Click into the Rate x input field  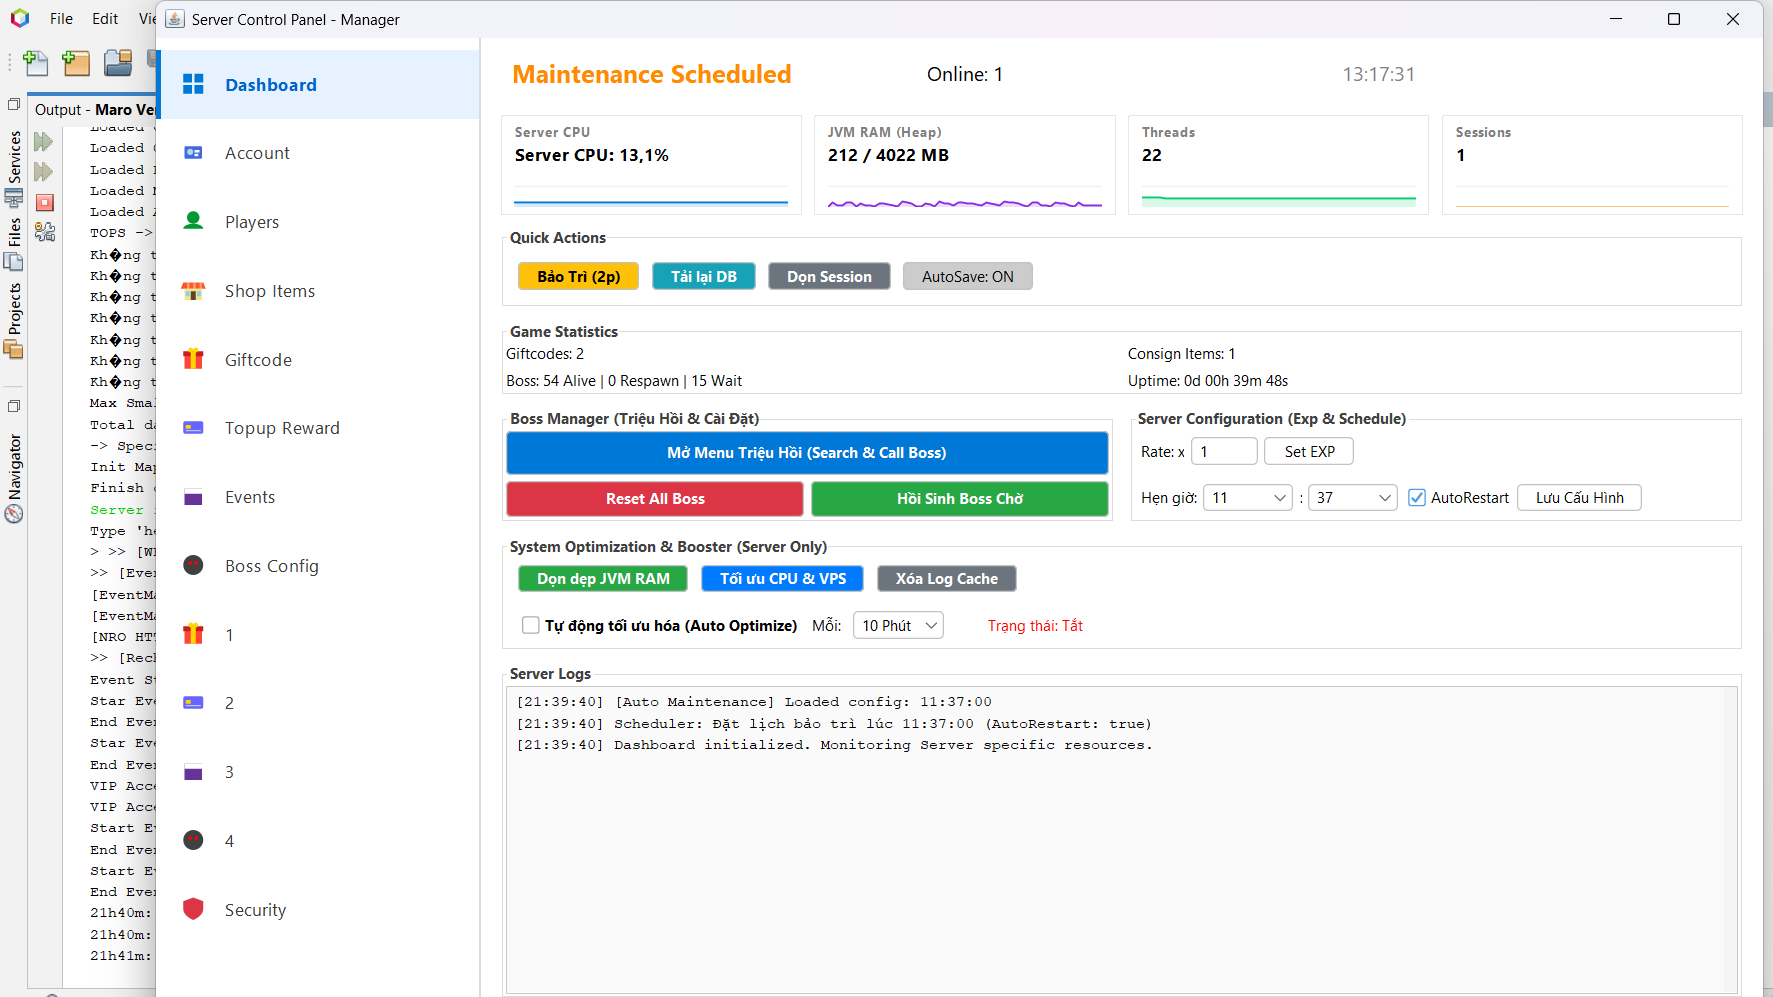click(1224, 451)
